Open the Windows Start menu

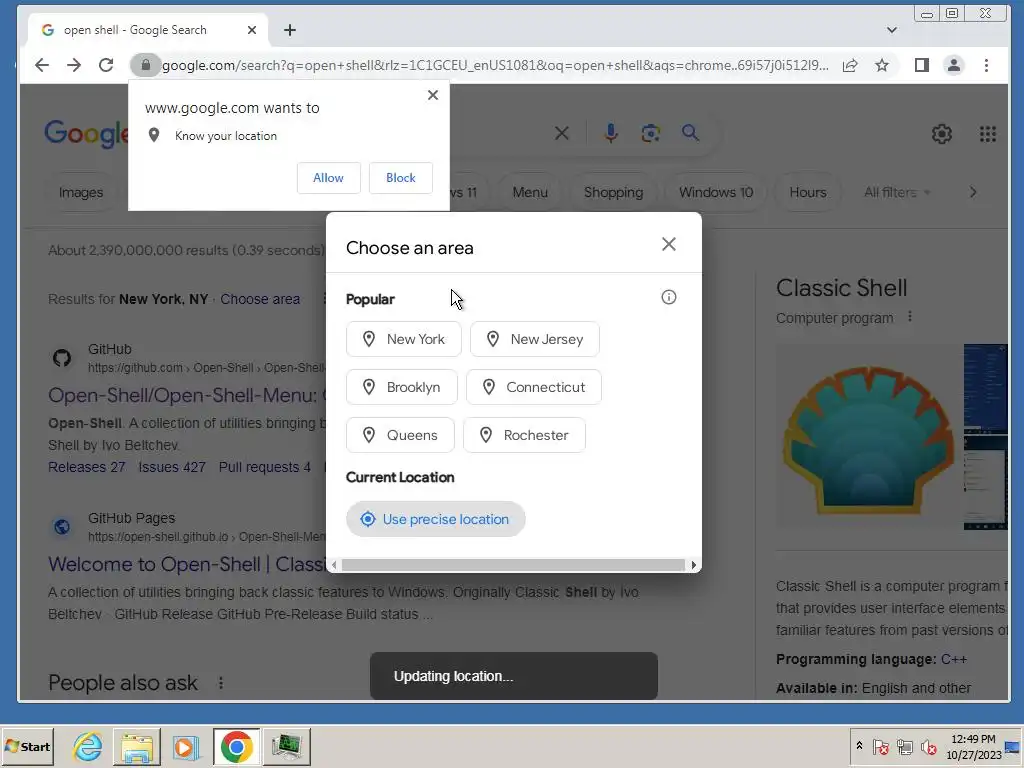point(27,746)
